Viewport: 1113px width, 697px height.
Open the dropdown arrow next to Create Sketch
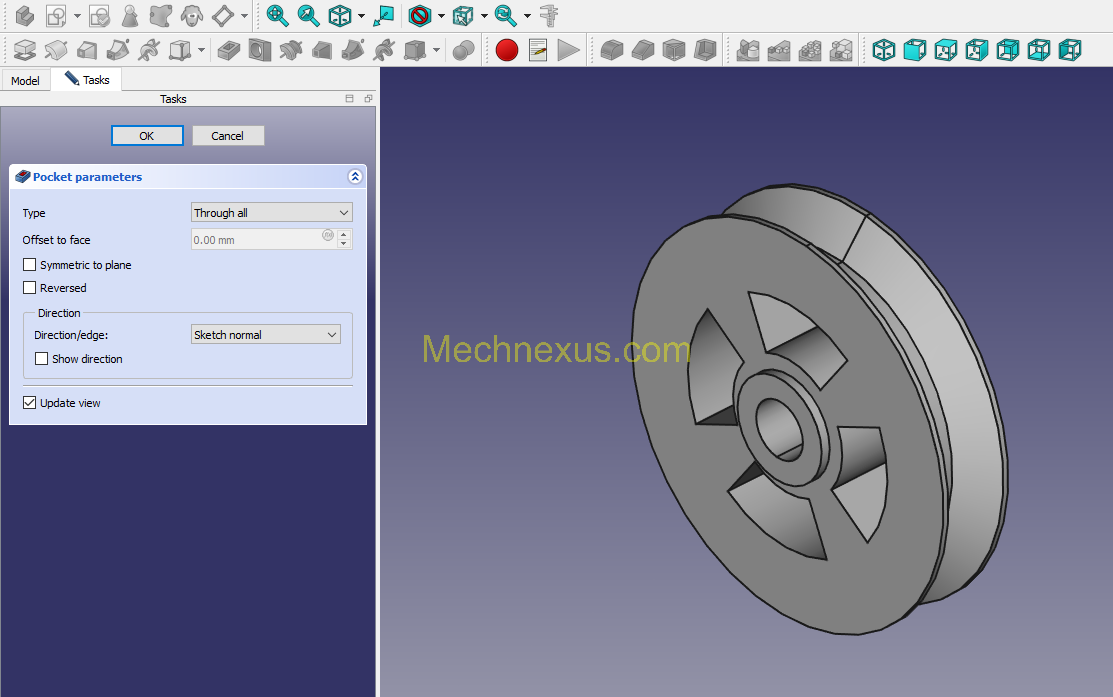pos(77,16)
